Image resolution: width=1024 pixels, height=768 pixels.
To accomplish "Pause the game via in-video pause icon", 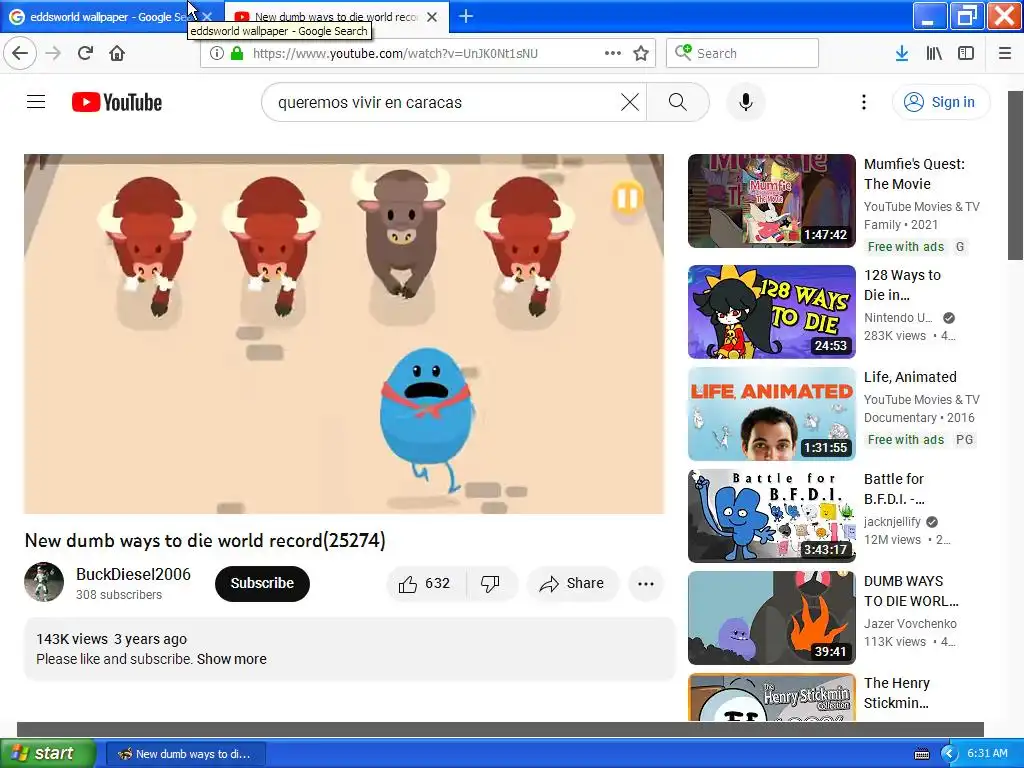I will click(x=628, y=198).
